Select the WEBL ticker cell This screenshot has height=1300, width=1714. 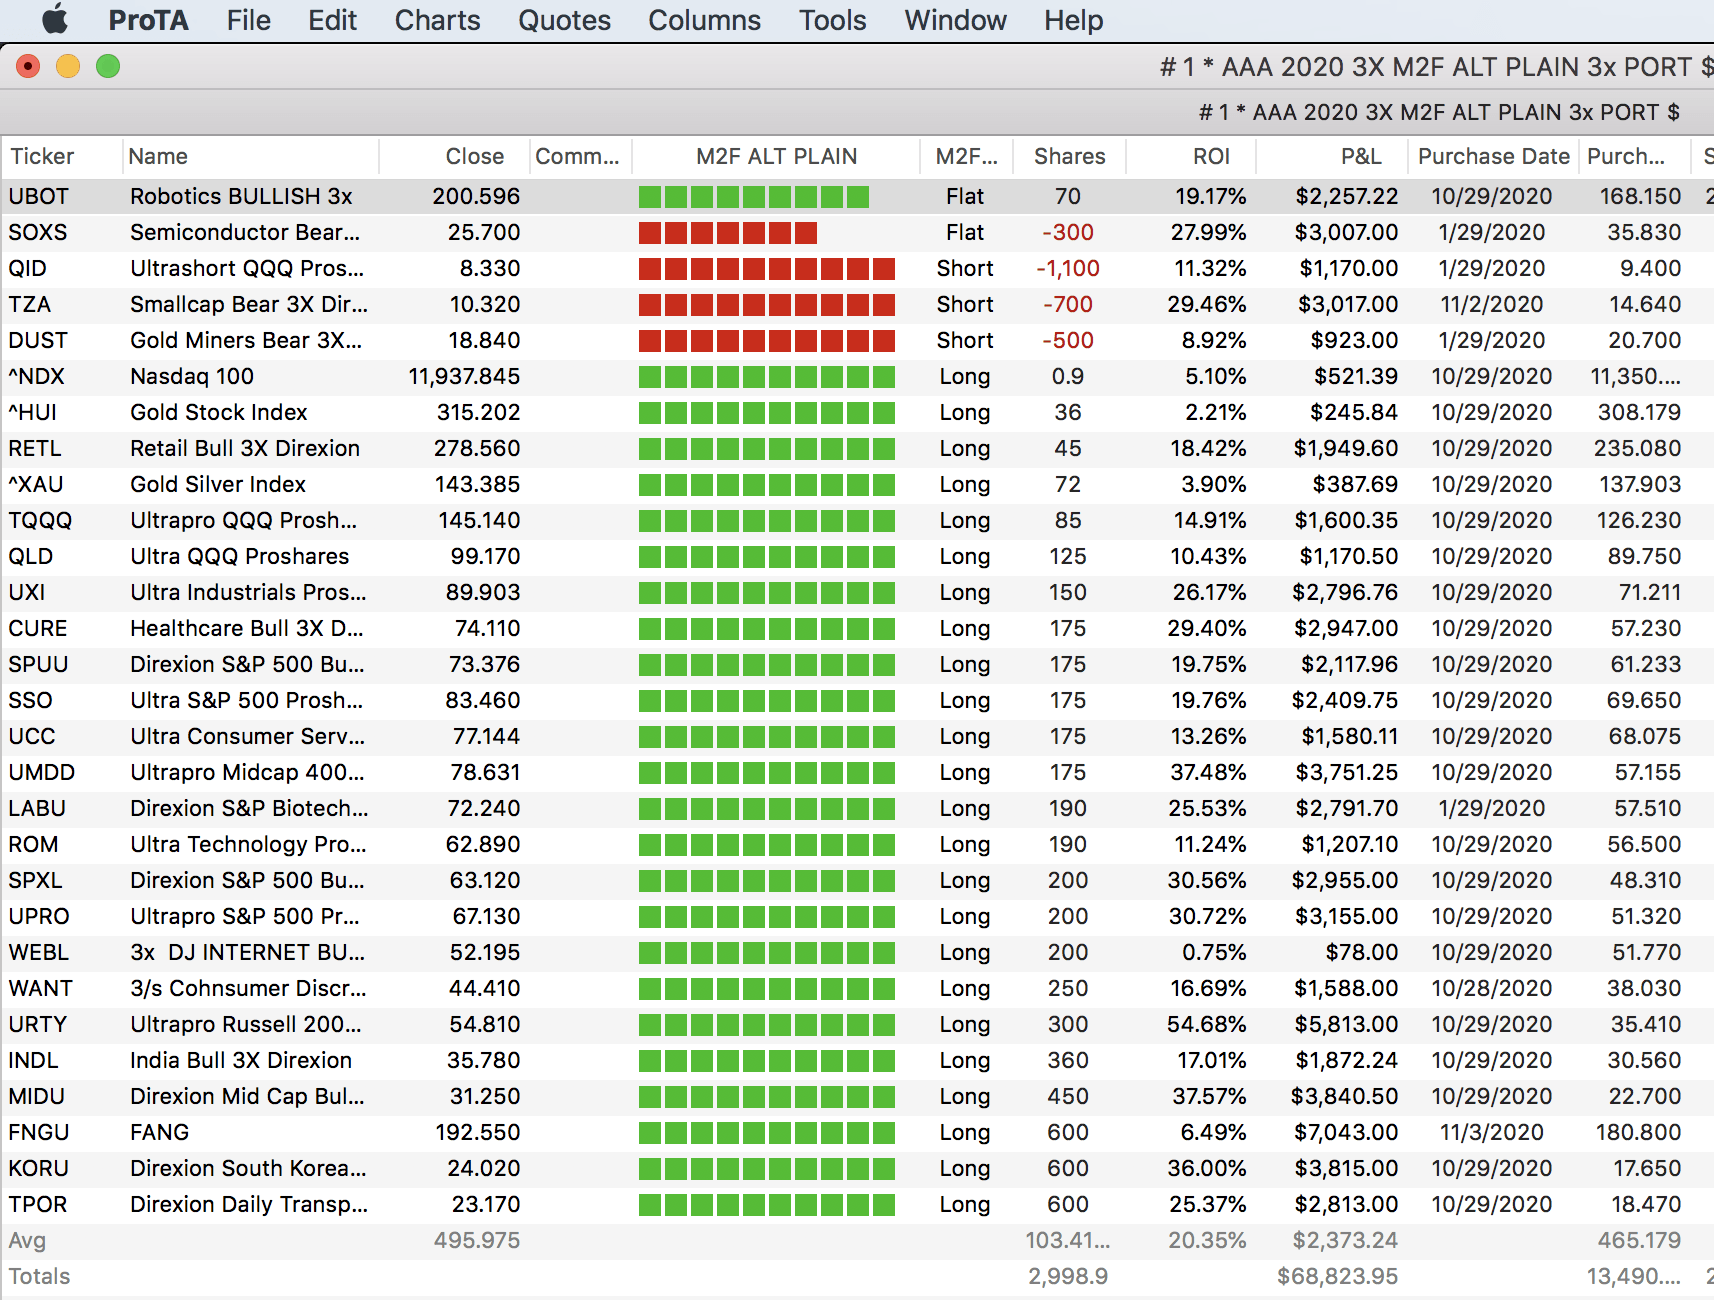(x=39, y=952)
